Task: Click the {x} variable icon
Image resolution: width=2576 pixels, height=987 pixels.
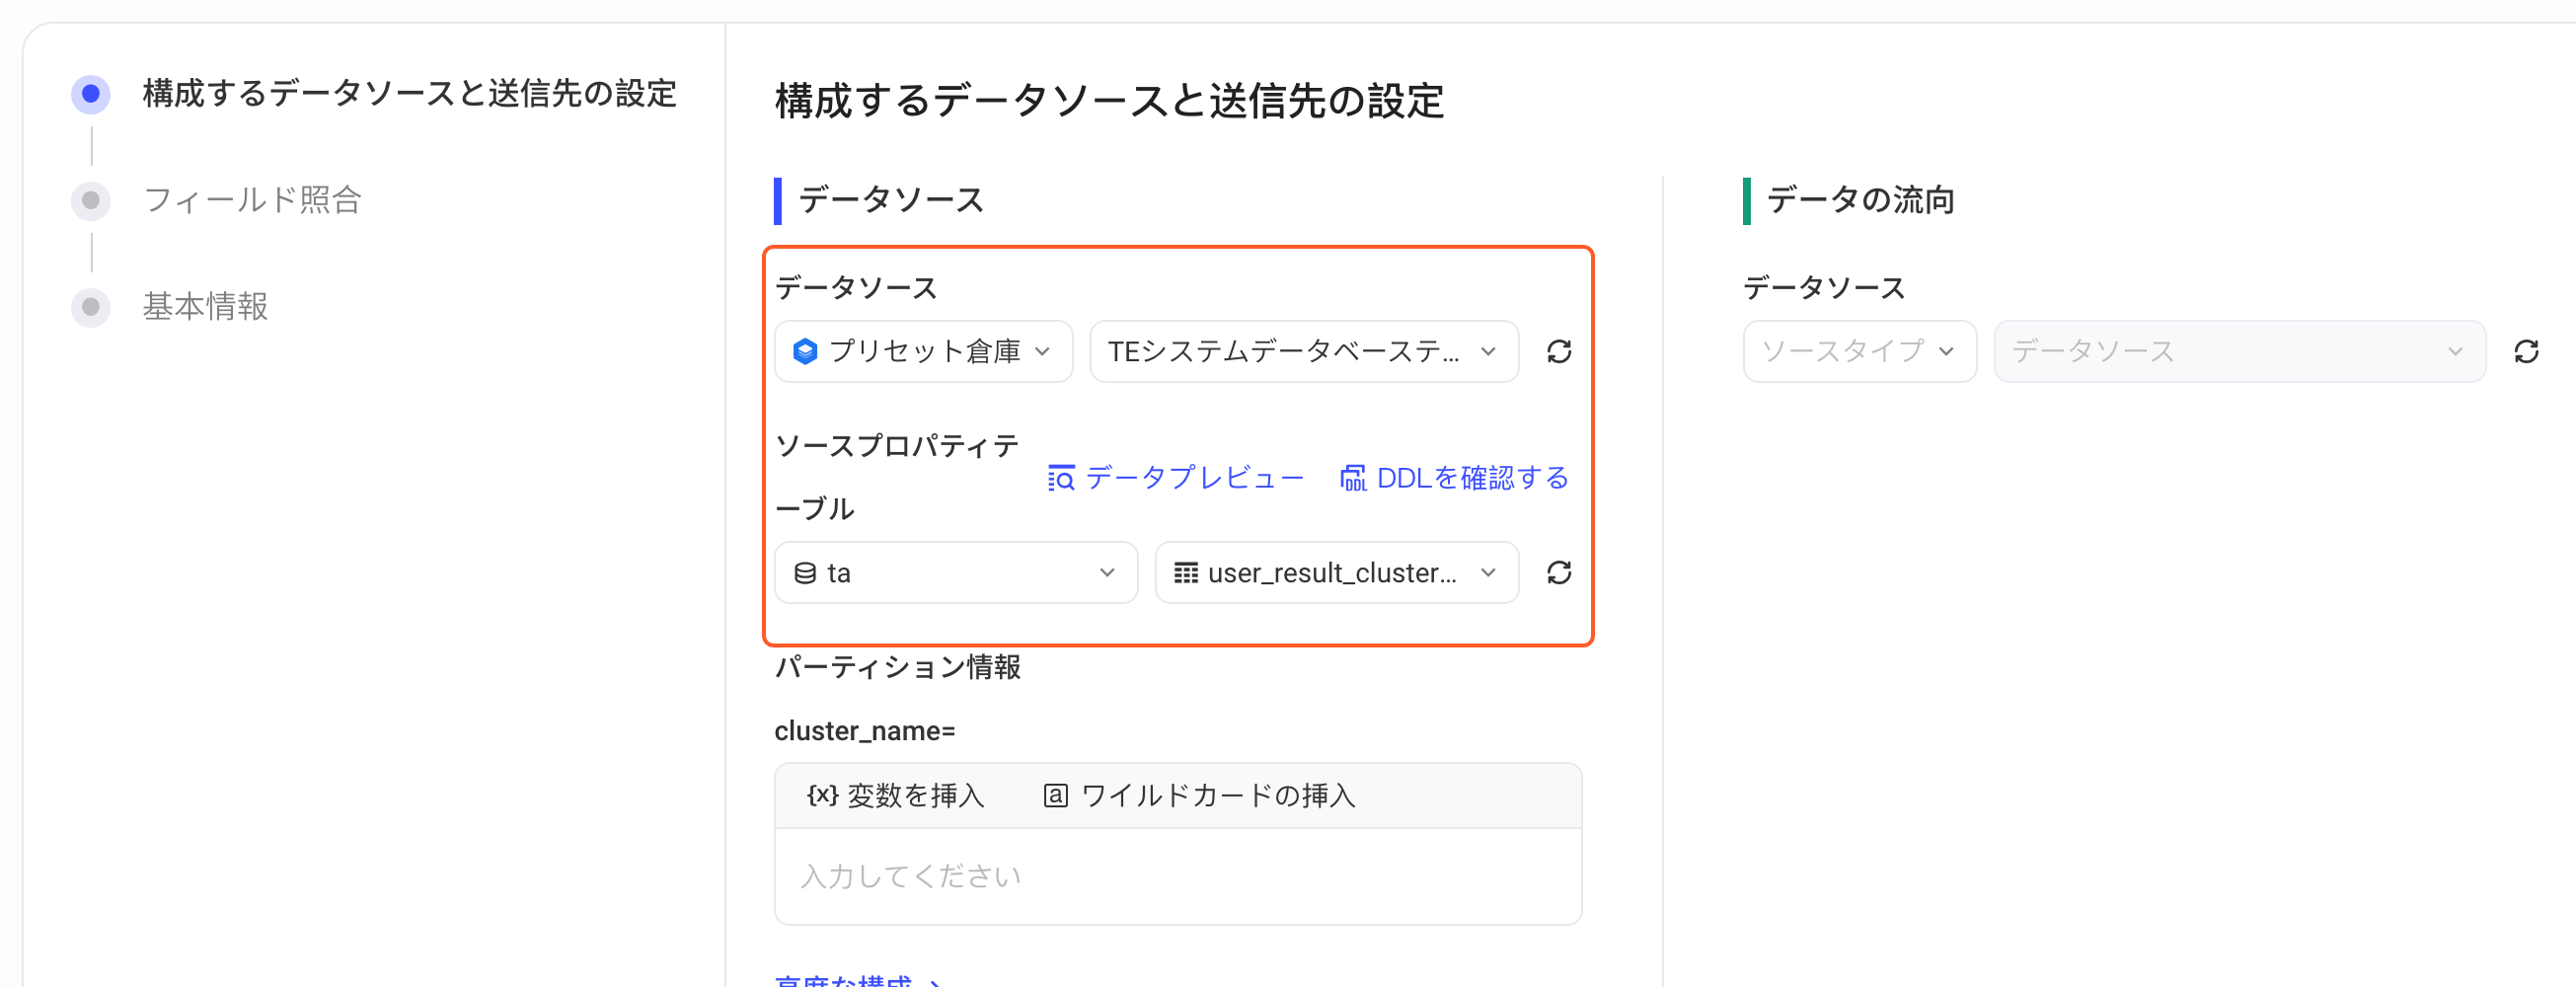Action: 822,795
